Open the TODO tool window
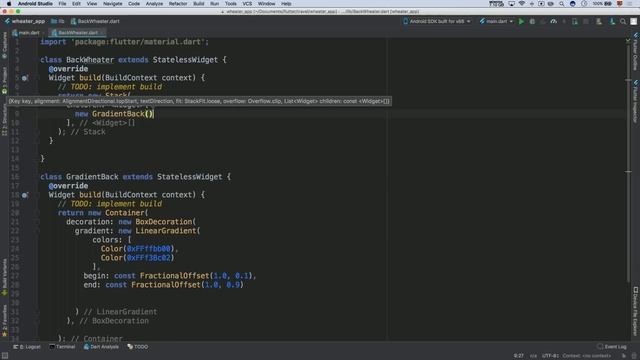The width and height of the screenshot is (640, 360). tap(138, 347)
